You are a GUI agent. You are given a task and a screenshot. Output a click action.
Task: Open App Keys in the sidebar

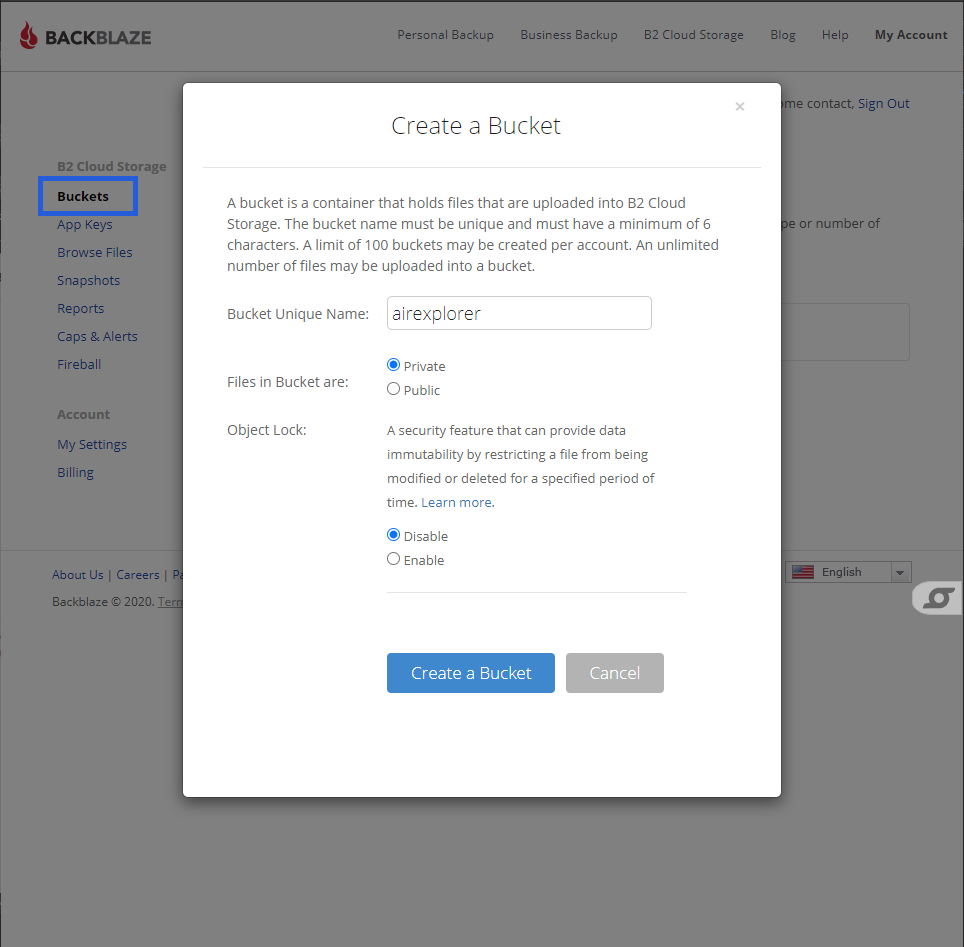[85, 224]
